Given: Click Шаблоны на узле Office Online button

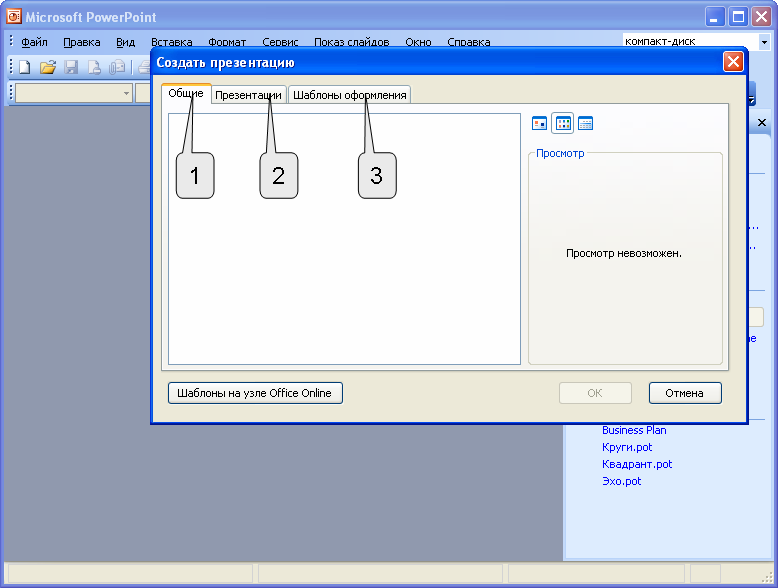Looking at the screenshot, I should (255, 393).
